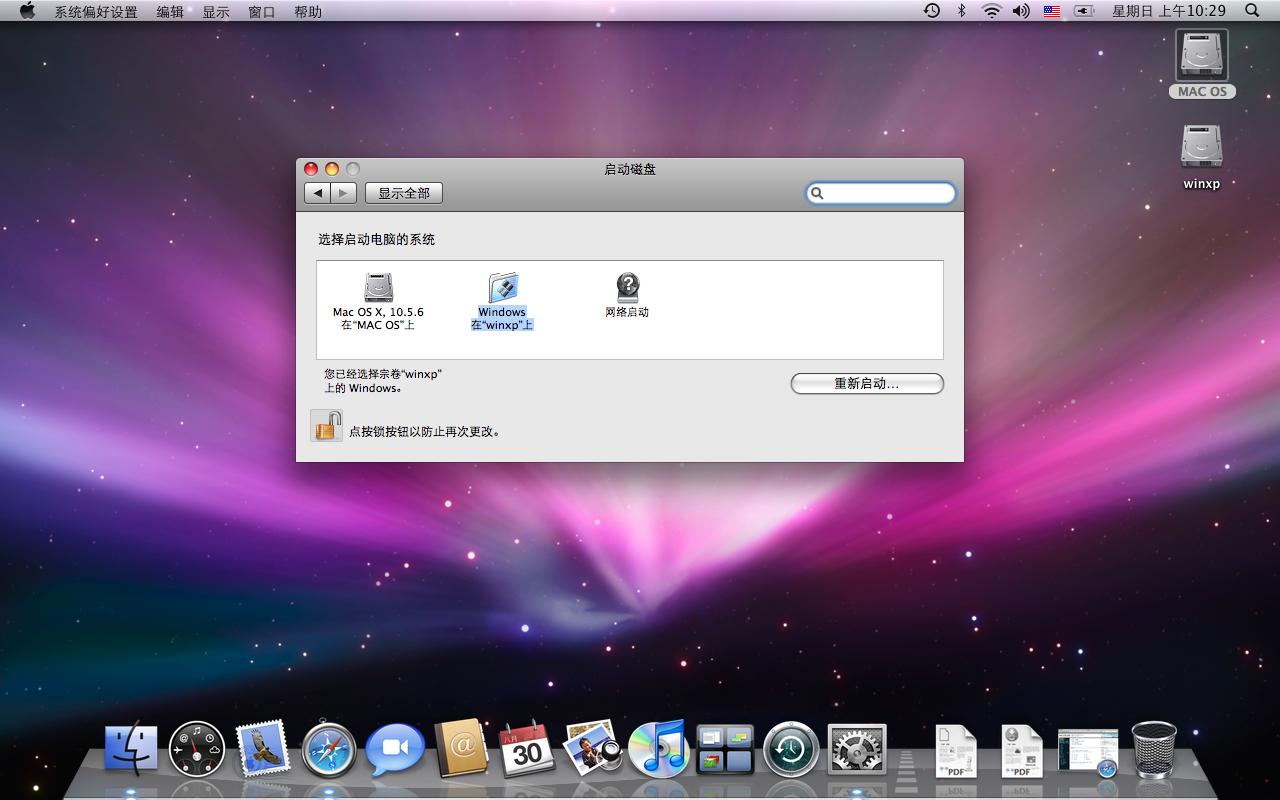Image resolution: width=1280 pixels, height=800 pixels.
Task: Open iCal from the Dock
Action: [527, 748]
